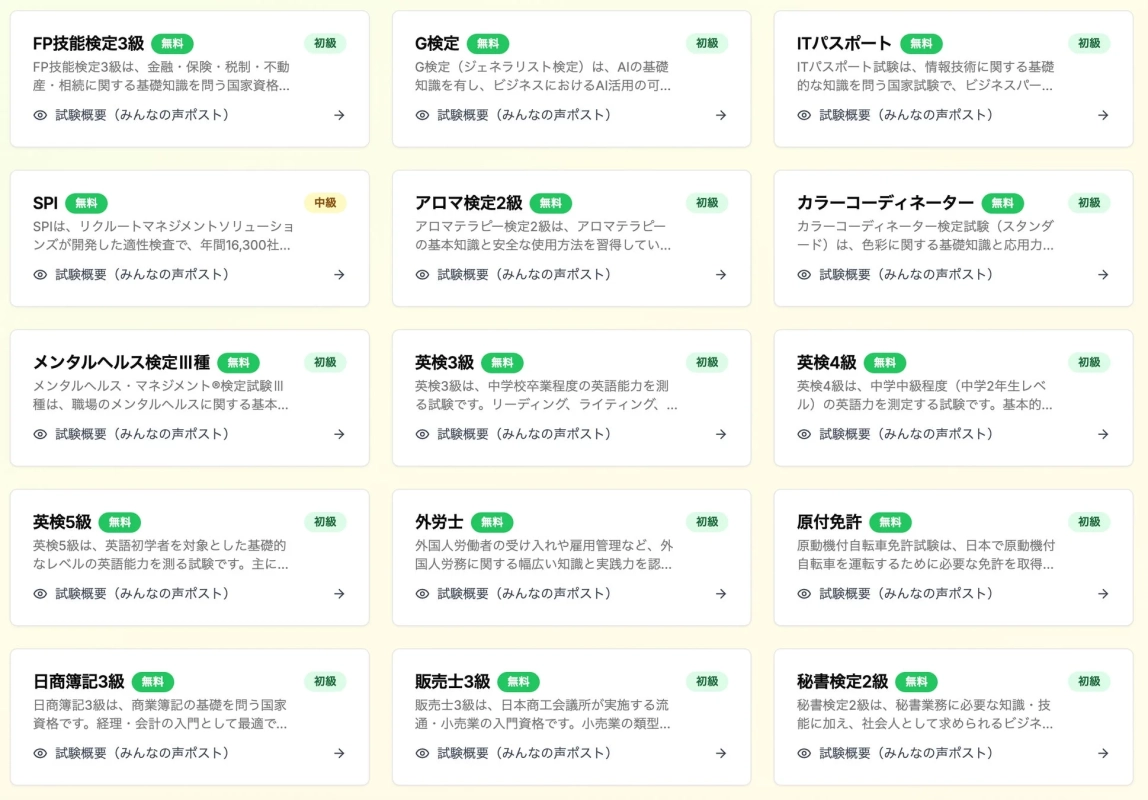The height and width of the screenshot is (800, 1148).
Task: Click the arrow on the カラーコーディネーター card
Action: [x=1103, y=275]
